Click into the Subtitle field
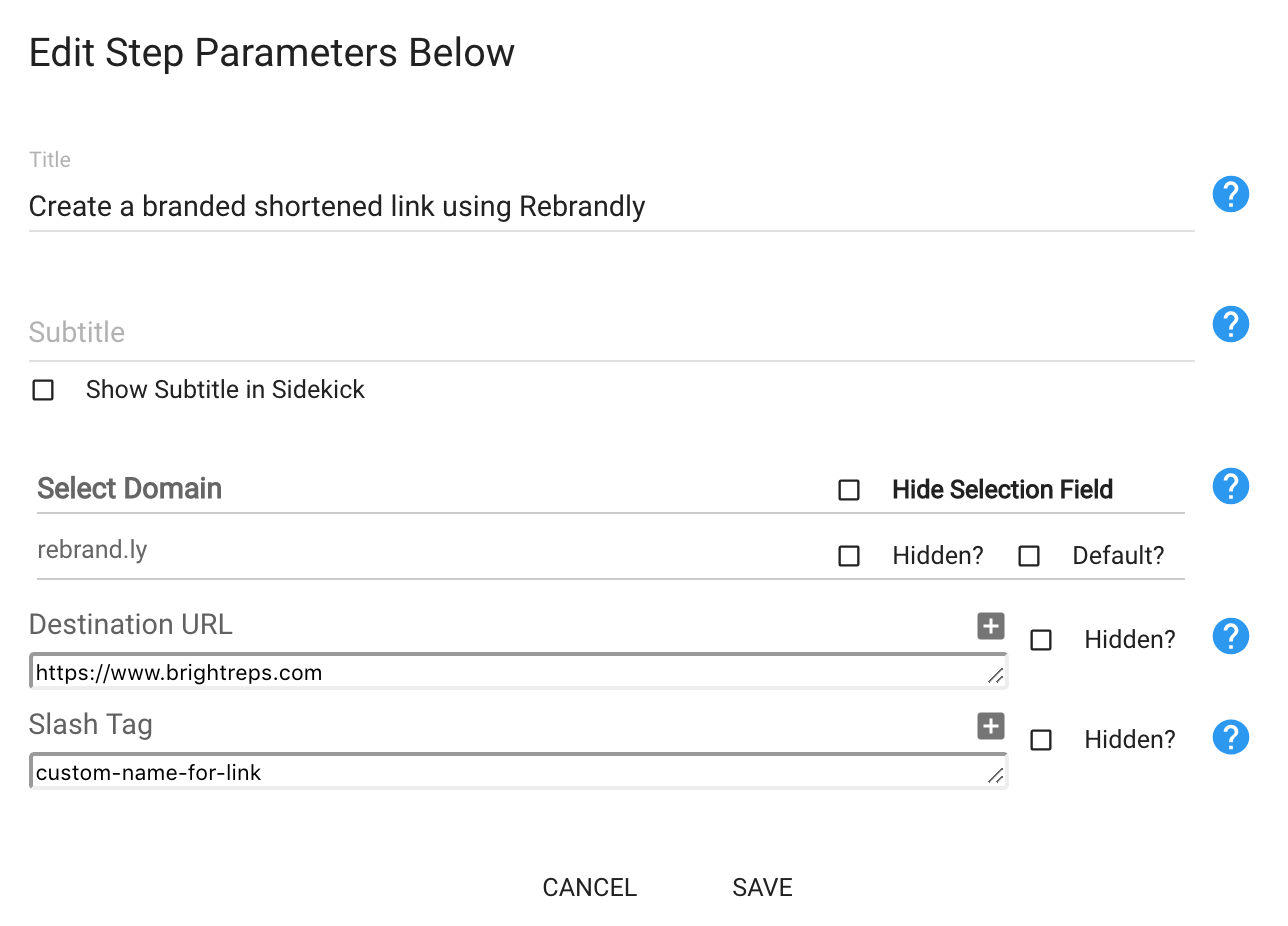 [612, 333]
